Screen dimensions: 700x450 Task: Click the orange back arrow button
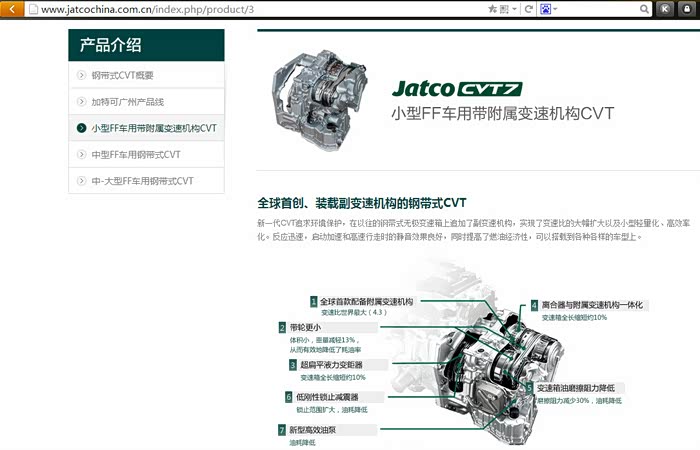[x=12, y=8]
